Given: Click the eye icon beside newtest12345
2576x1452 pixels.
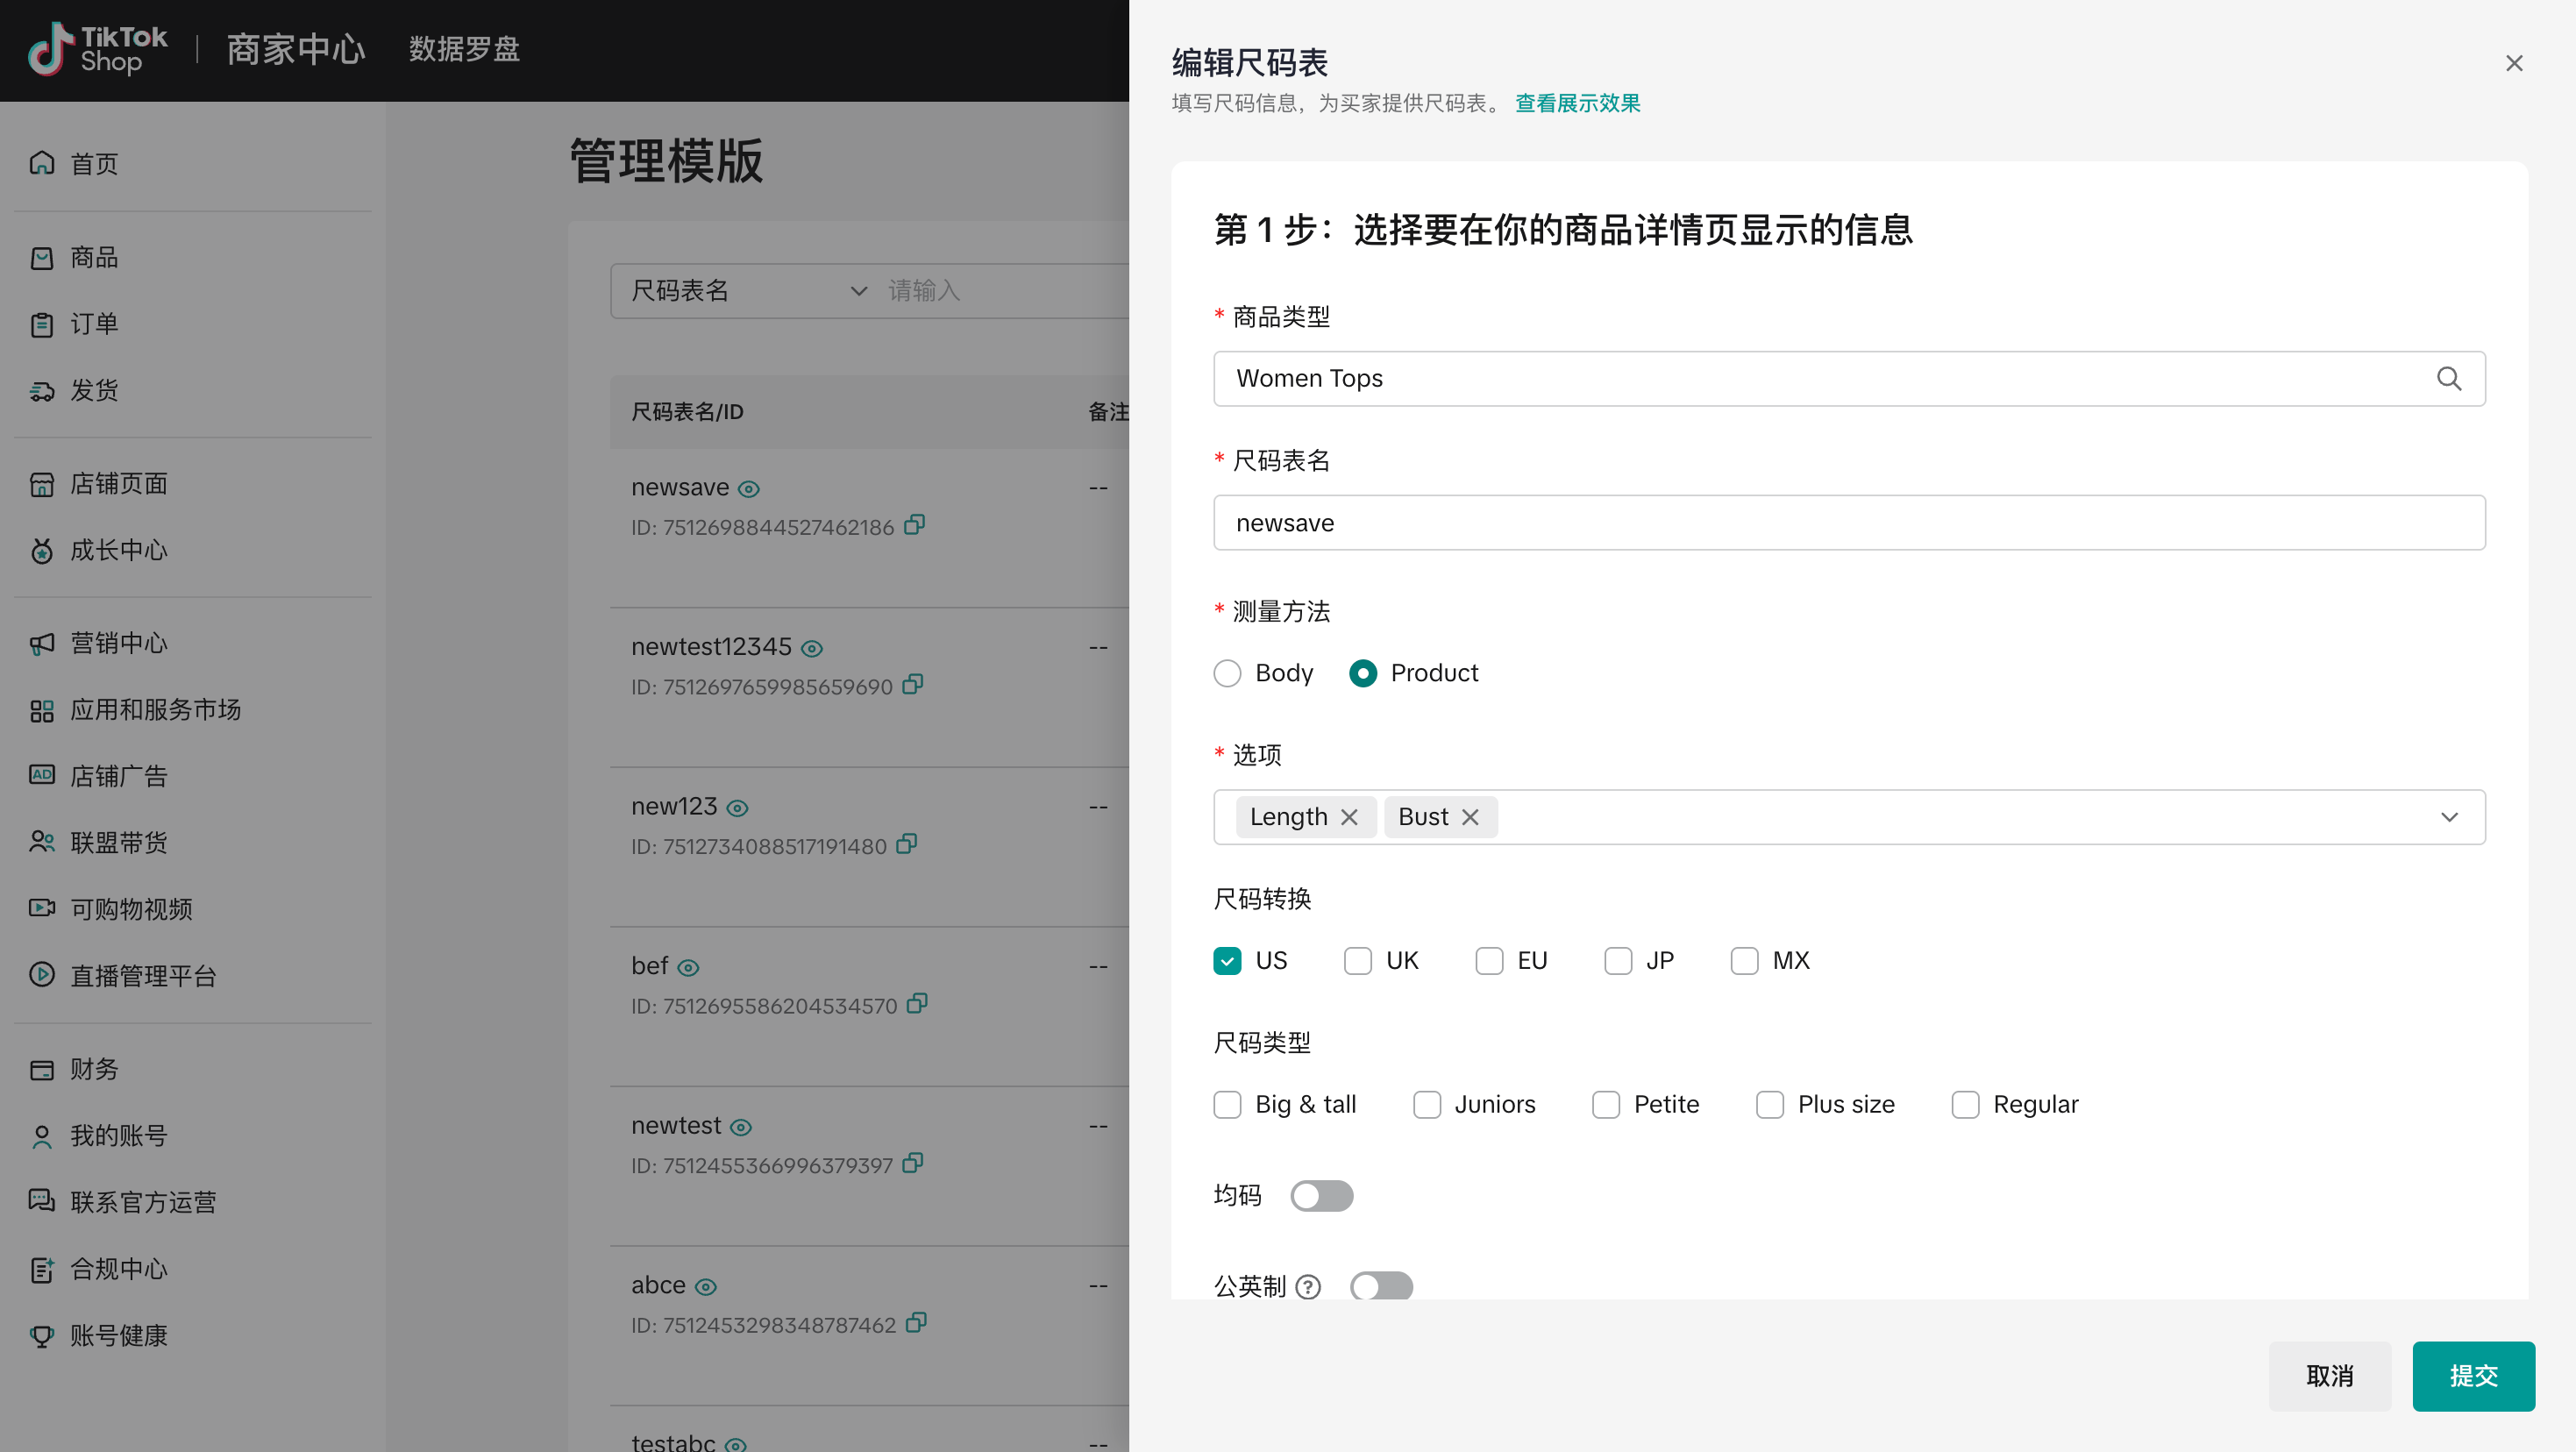Looking at the screenshot, I should [x=812, y=648].
